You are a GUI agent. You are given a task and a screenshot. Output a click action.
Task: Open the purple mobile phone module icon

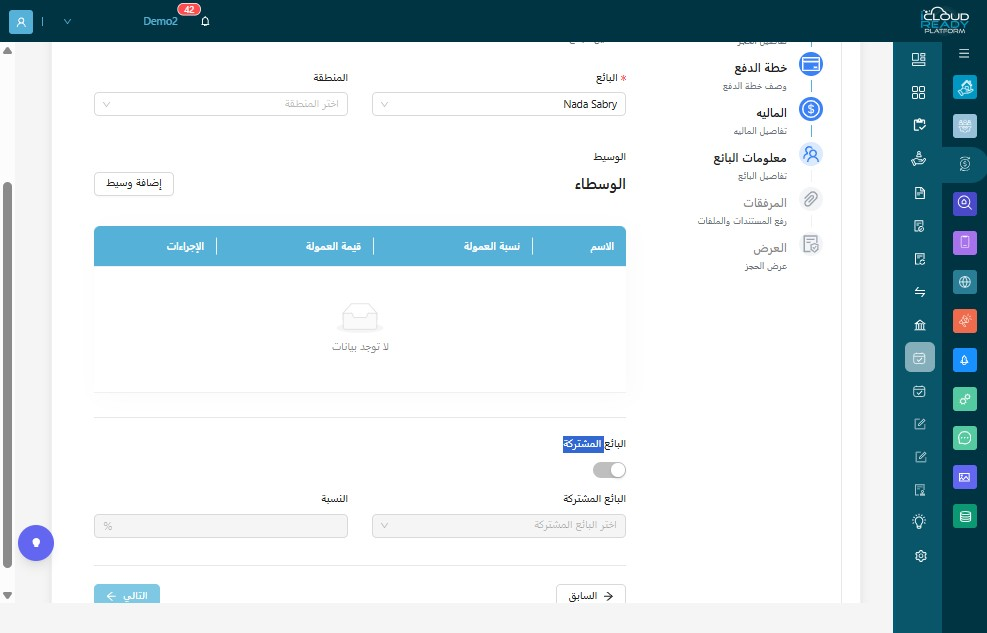click(964, 242)
